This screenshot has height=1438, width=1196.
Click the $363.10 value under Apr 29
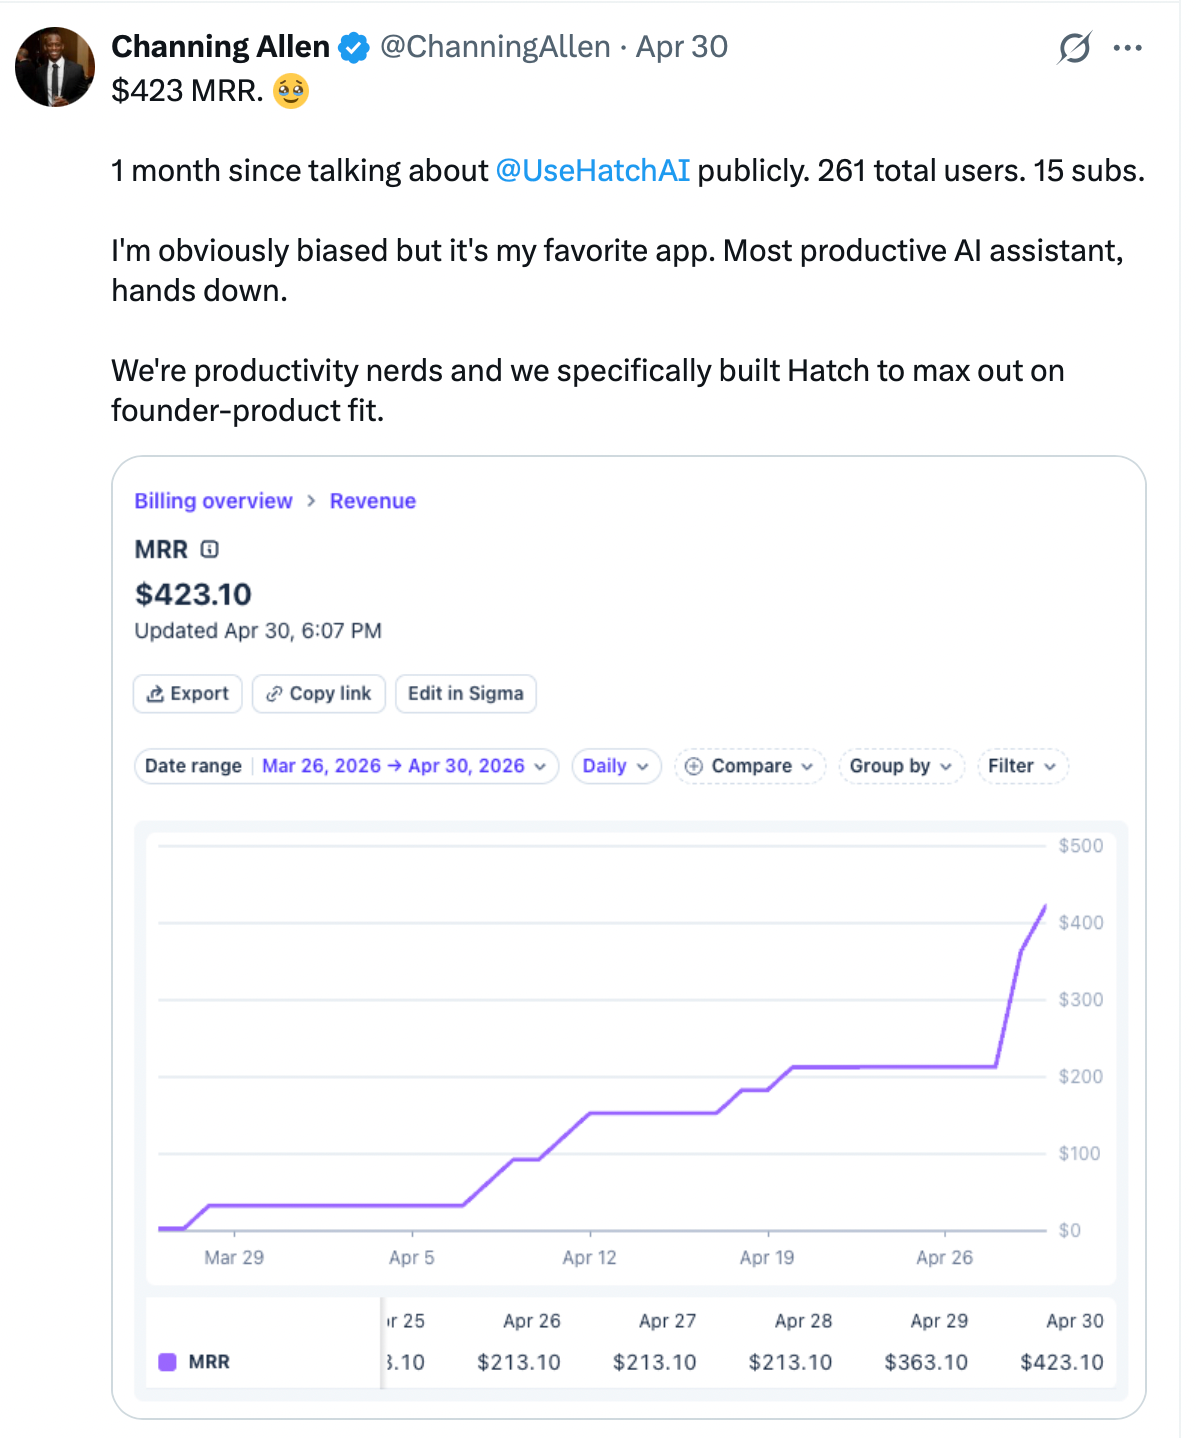pyautogui.click(x=926, y=1362)
